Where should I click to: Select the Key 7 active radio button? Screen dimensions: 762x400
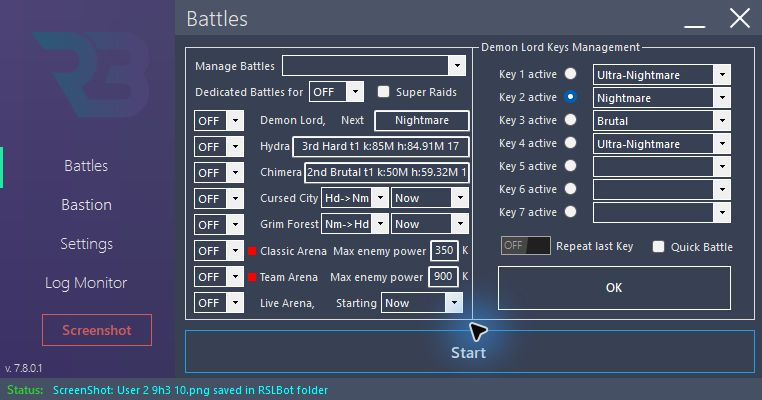tap(571, 211)
